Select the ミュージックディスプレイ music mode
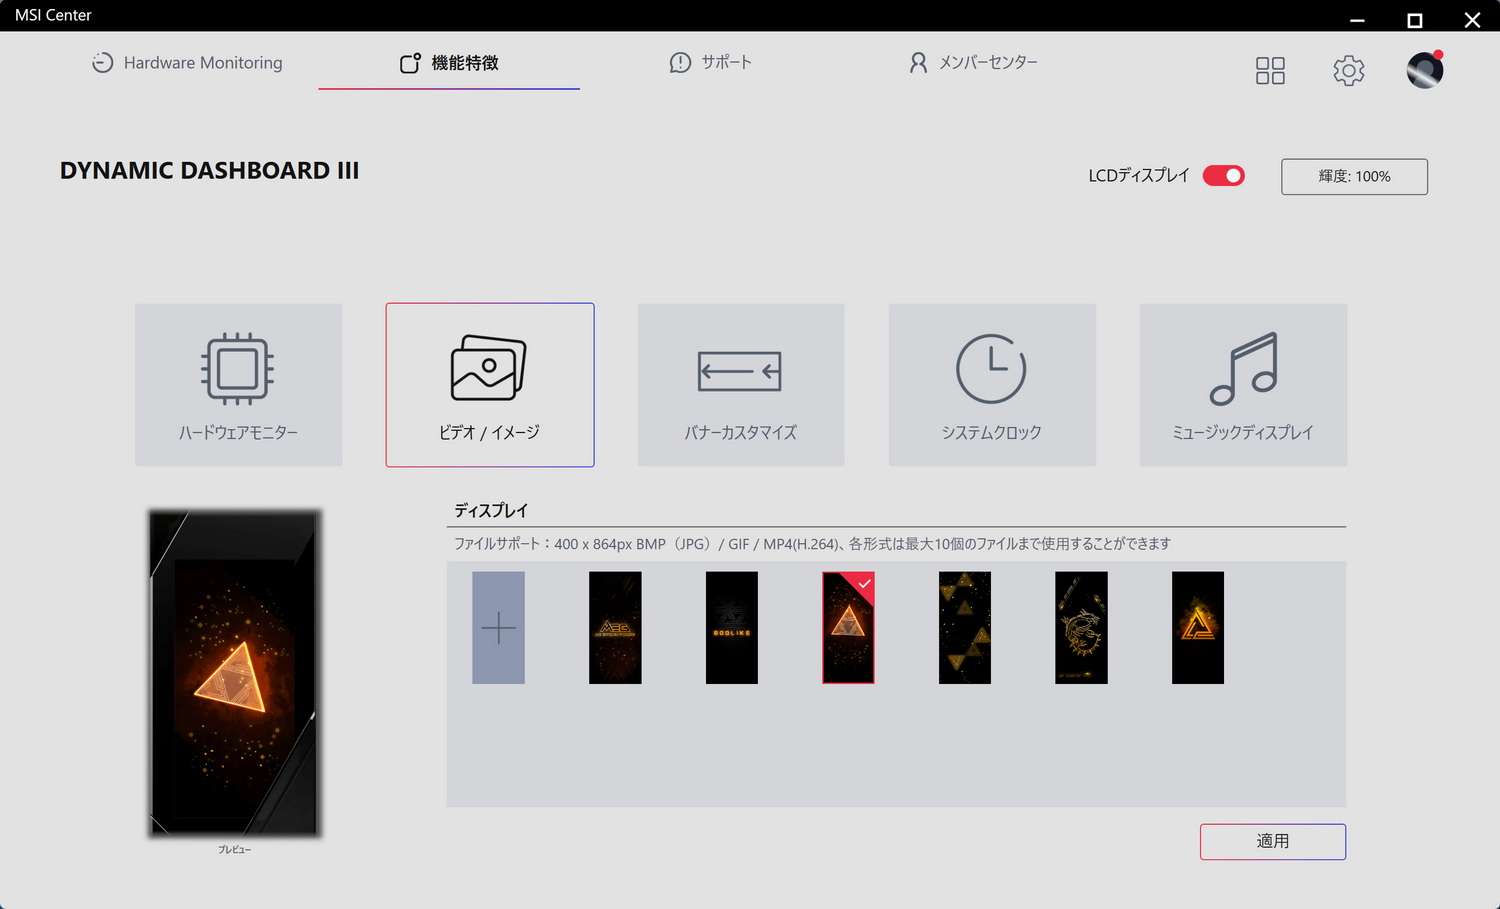Image resolution: width=1500 pixels, height=909 pixels. point(1242,385)
